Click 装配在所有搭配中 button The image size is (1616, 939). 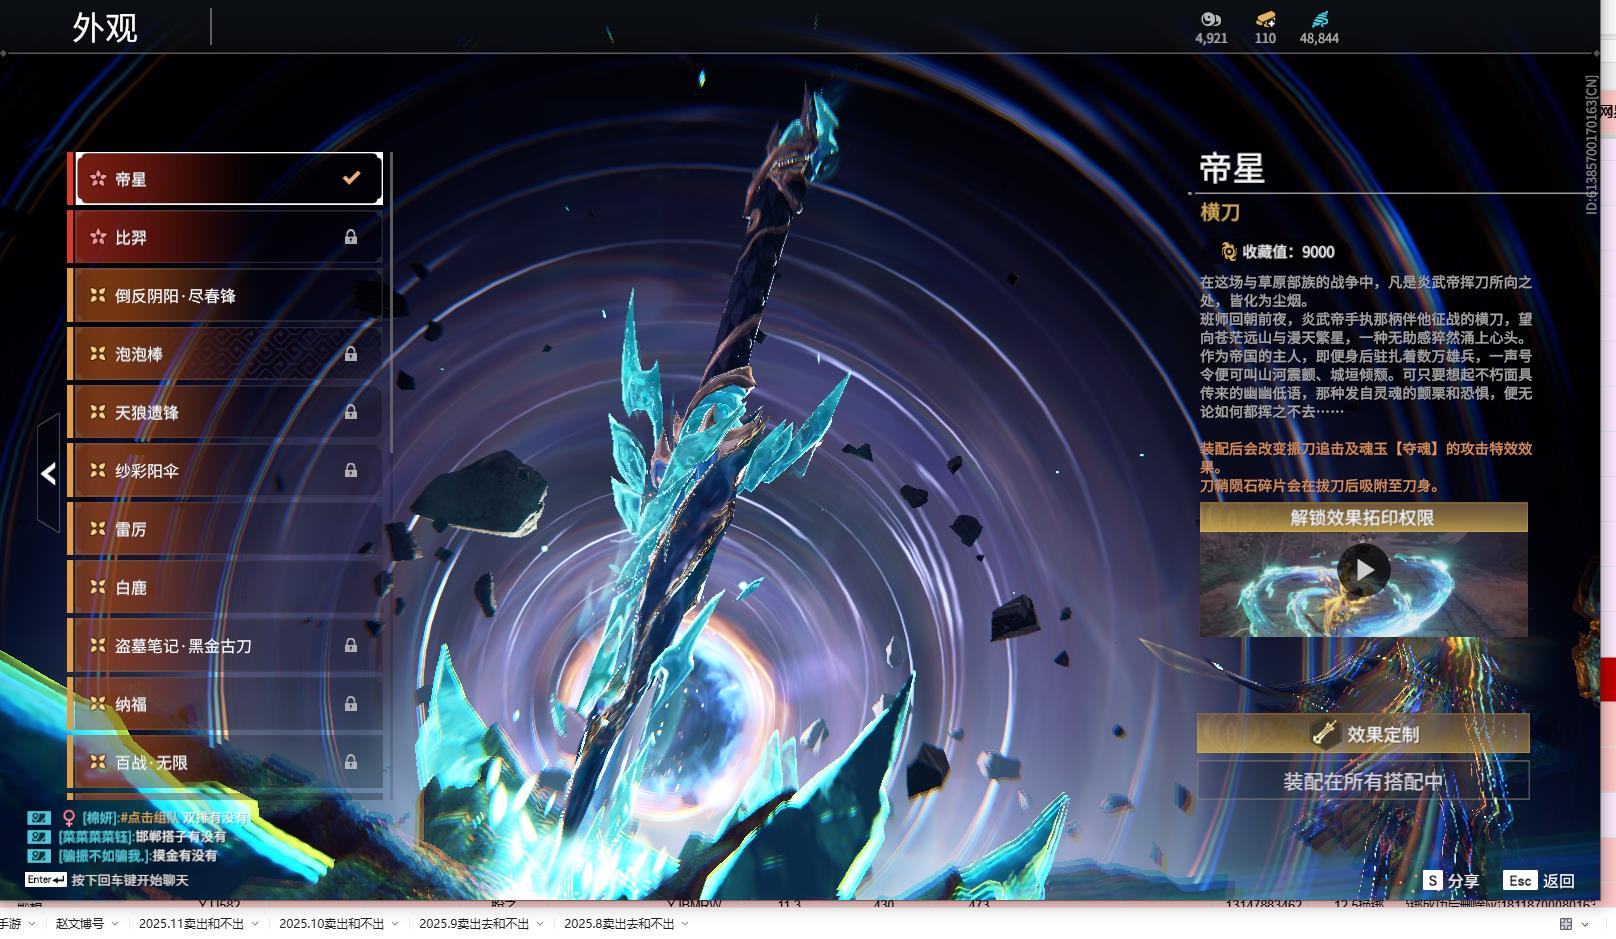[1363, 781]
